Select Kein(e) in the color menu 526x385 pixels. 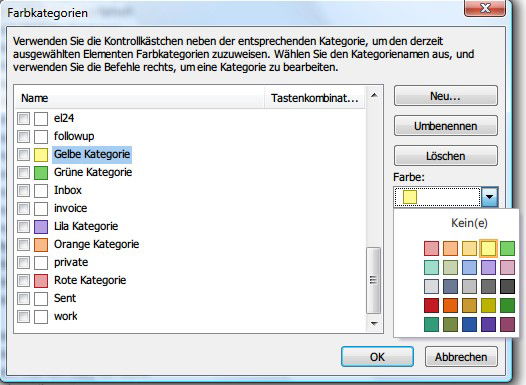tap(469, 223)
